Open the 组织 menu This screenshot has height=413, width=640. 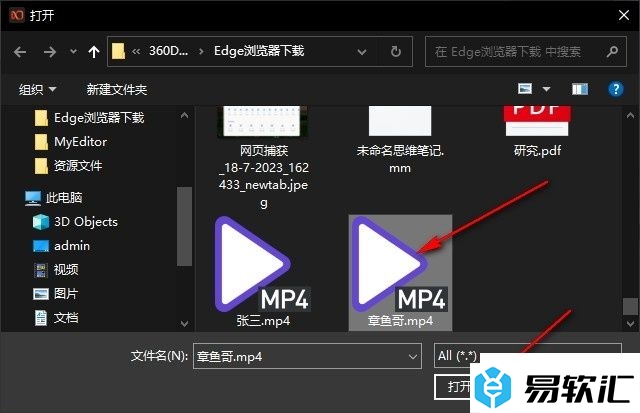37,89
